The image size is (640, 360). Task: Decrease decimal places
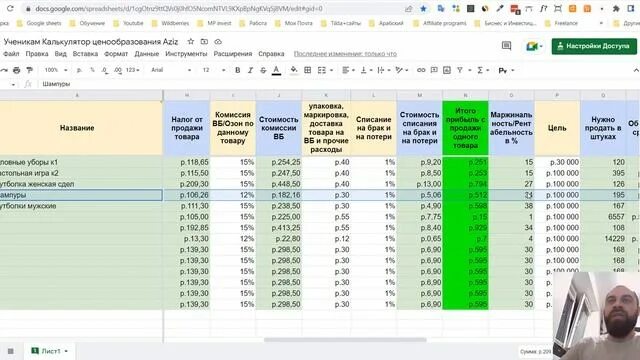click(x=105, y=70)
